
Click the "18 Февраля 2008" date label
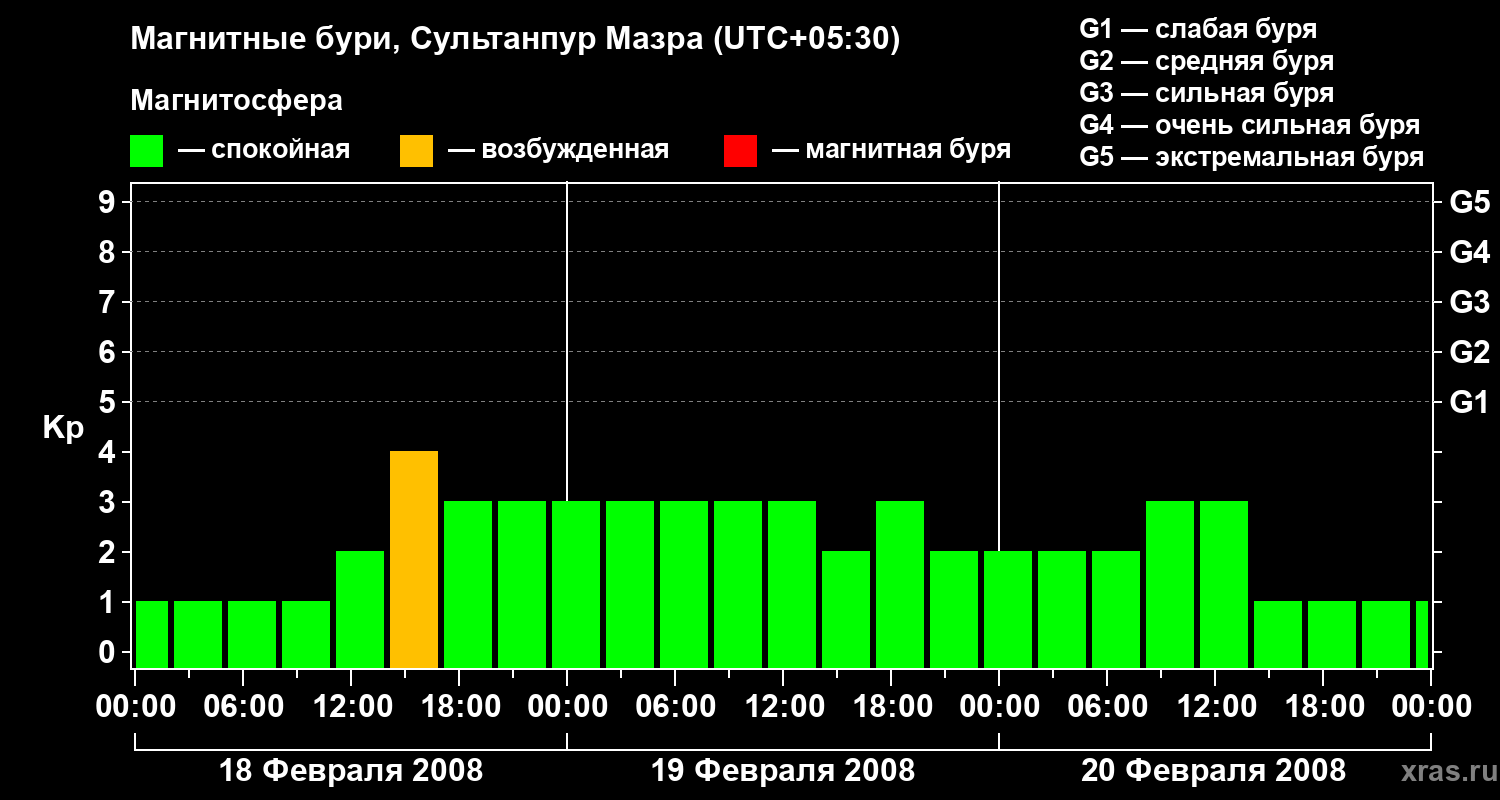point(351,771)
